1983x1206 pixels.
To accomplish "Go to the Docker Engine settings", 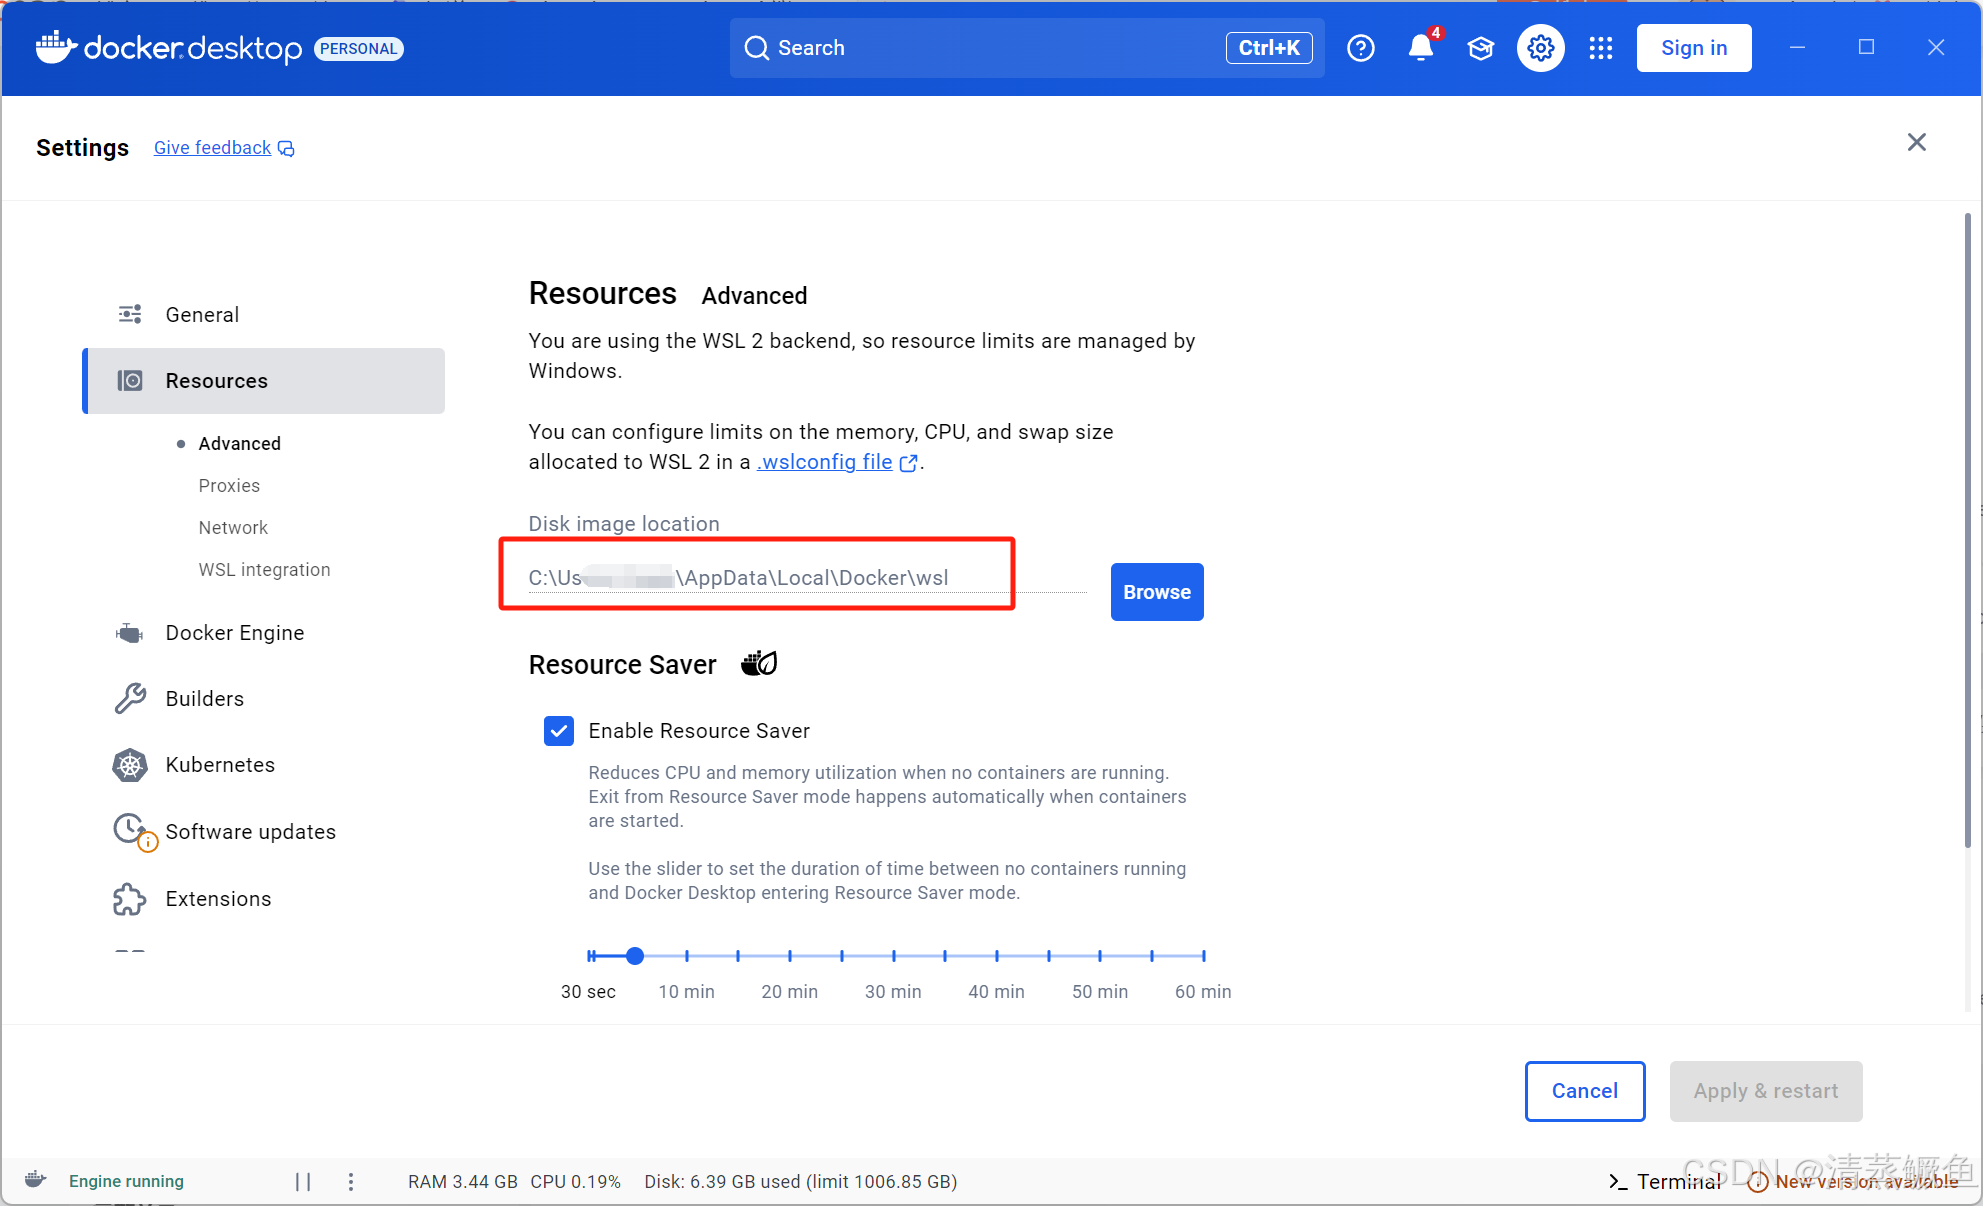I will (234, 633).
